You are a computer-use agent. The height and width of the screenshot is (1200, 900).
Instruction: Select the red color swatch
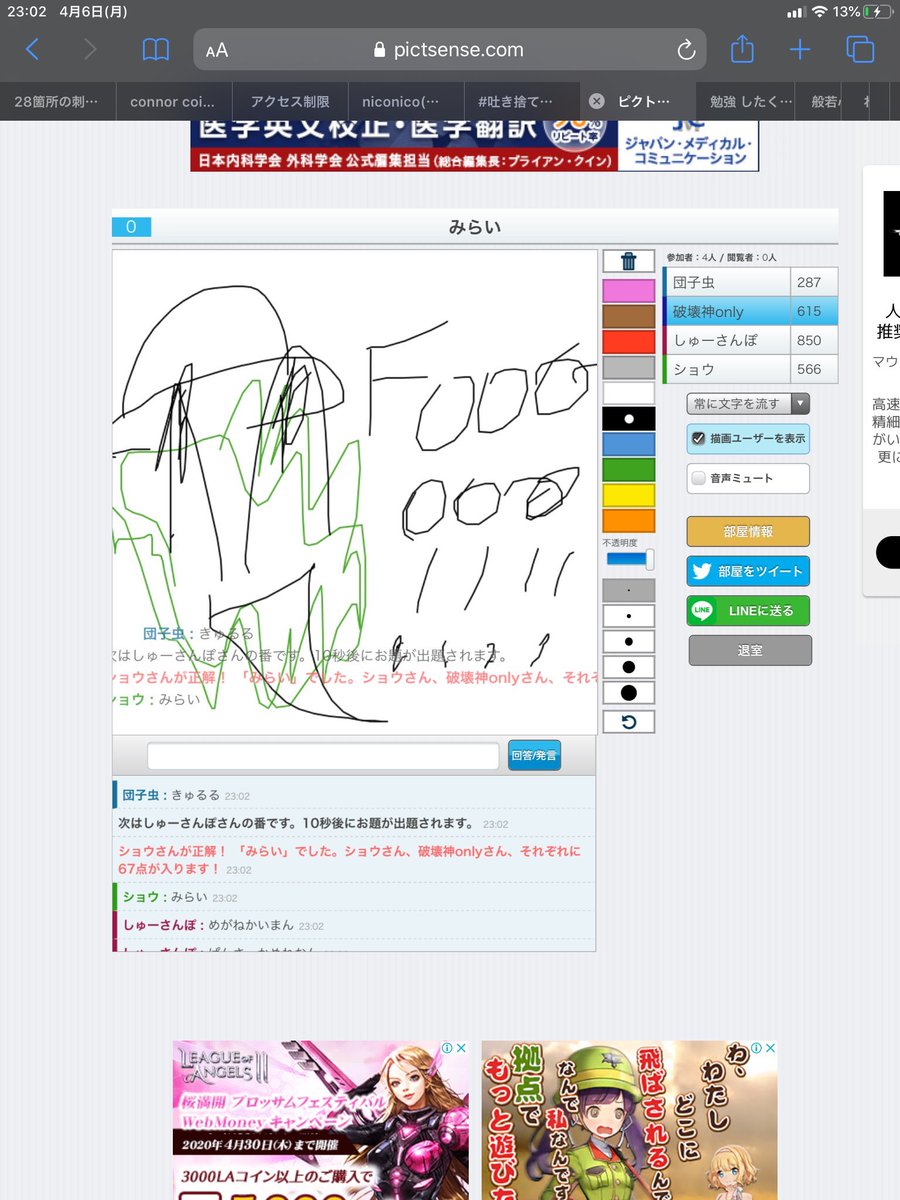coord(628,342)
